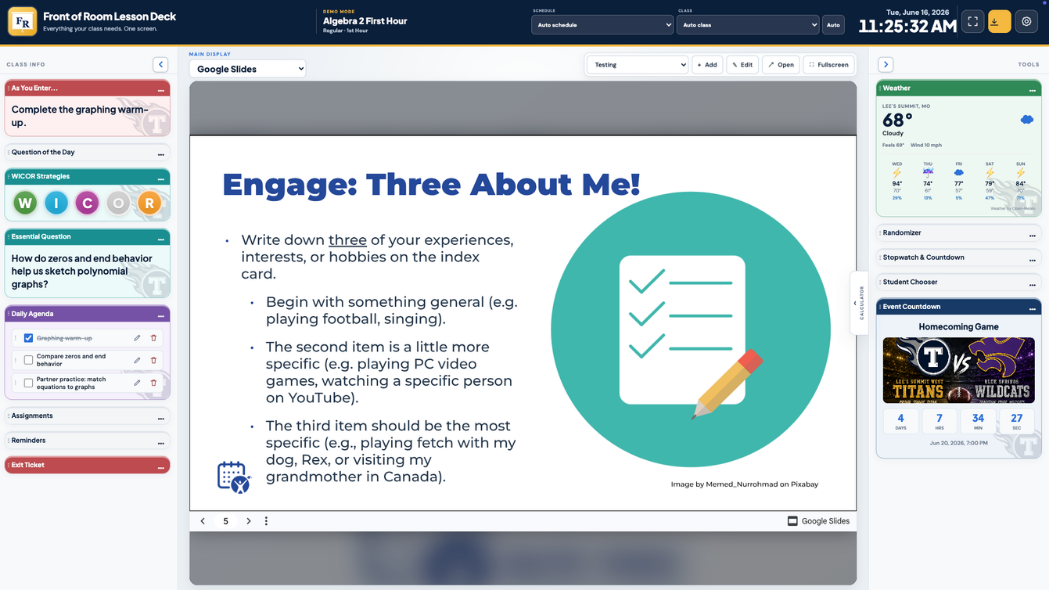Delete the Graphing warm-up agenda item
The width and height of the screenshot is (1049, 590).
(153, 338)
